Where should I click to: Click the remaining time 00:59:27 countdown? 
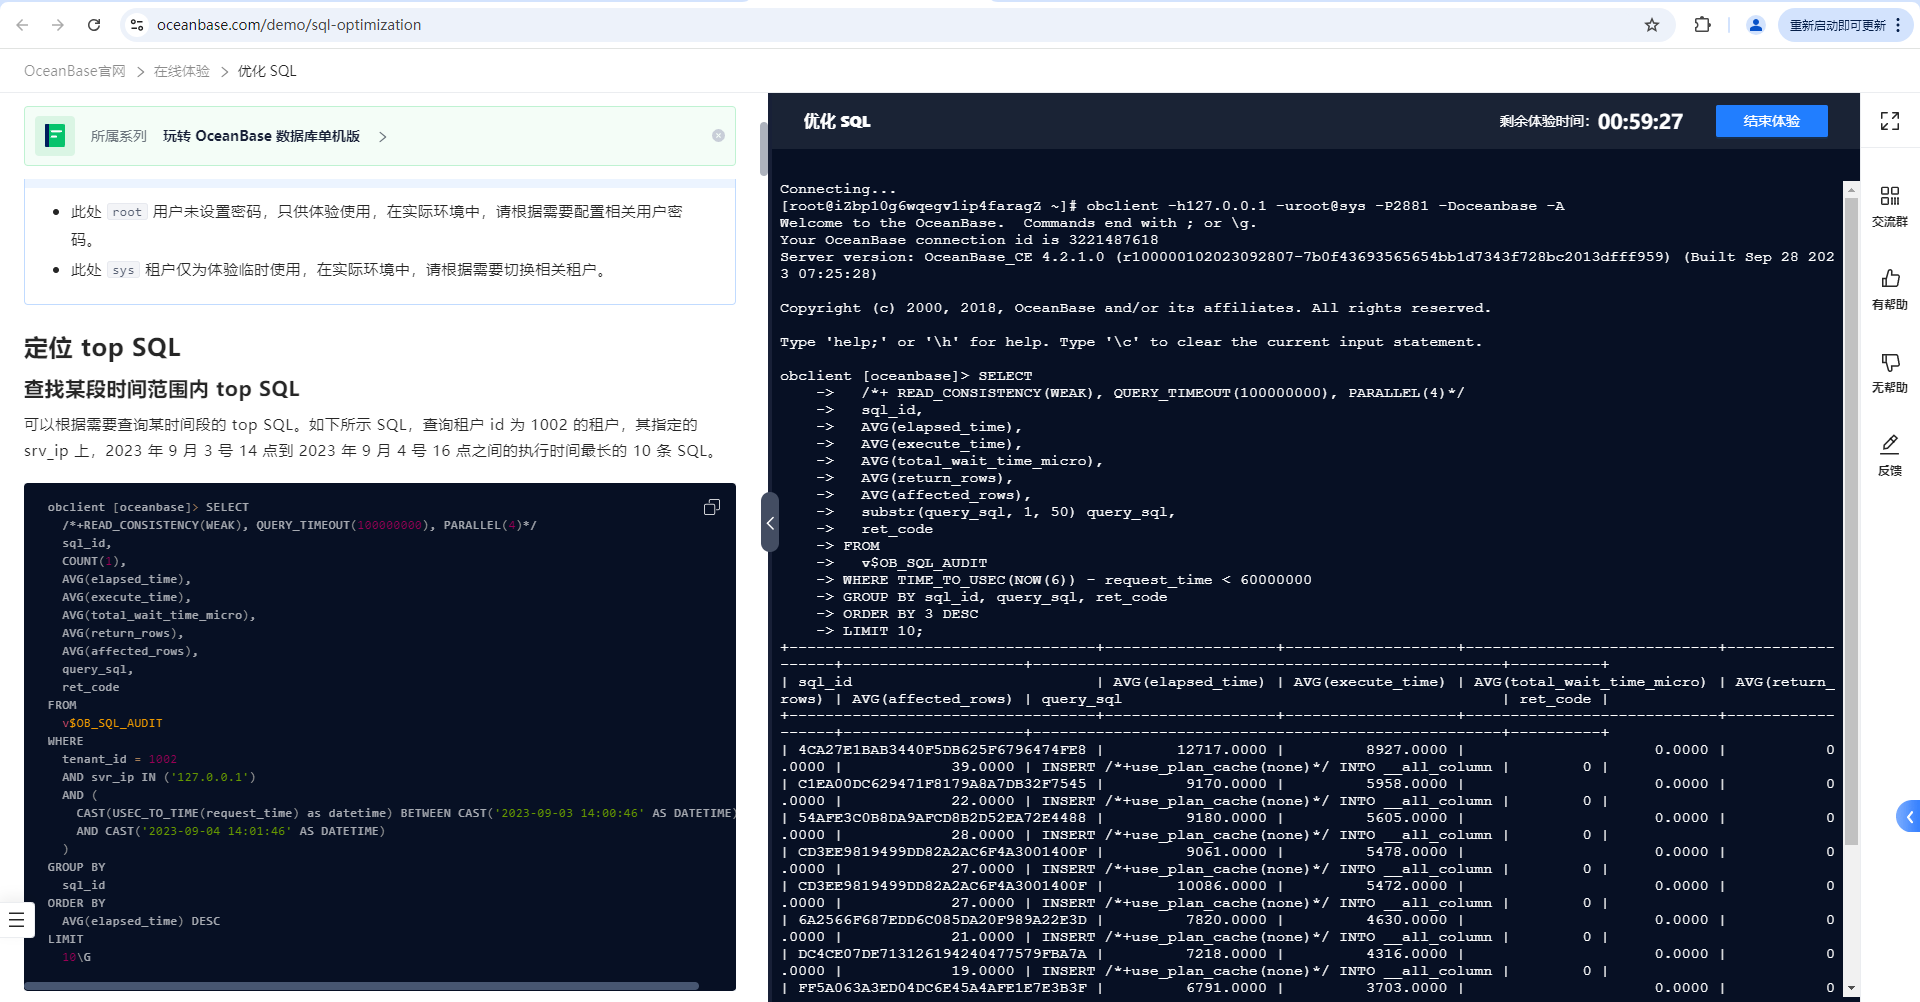1640,121
